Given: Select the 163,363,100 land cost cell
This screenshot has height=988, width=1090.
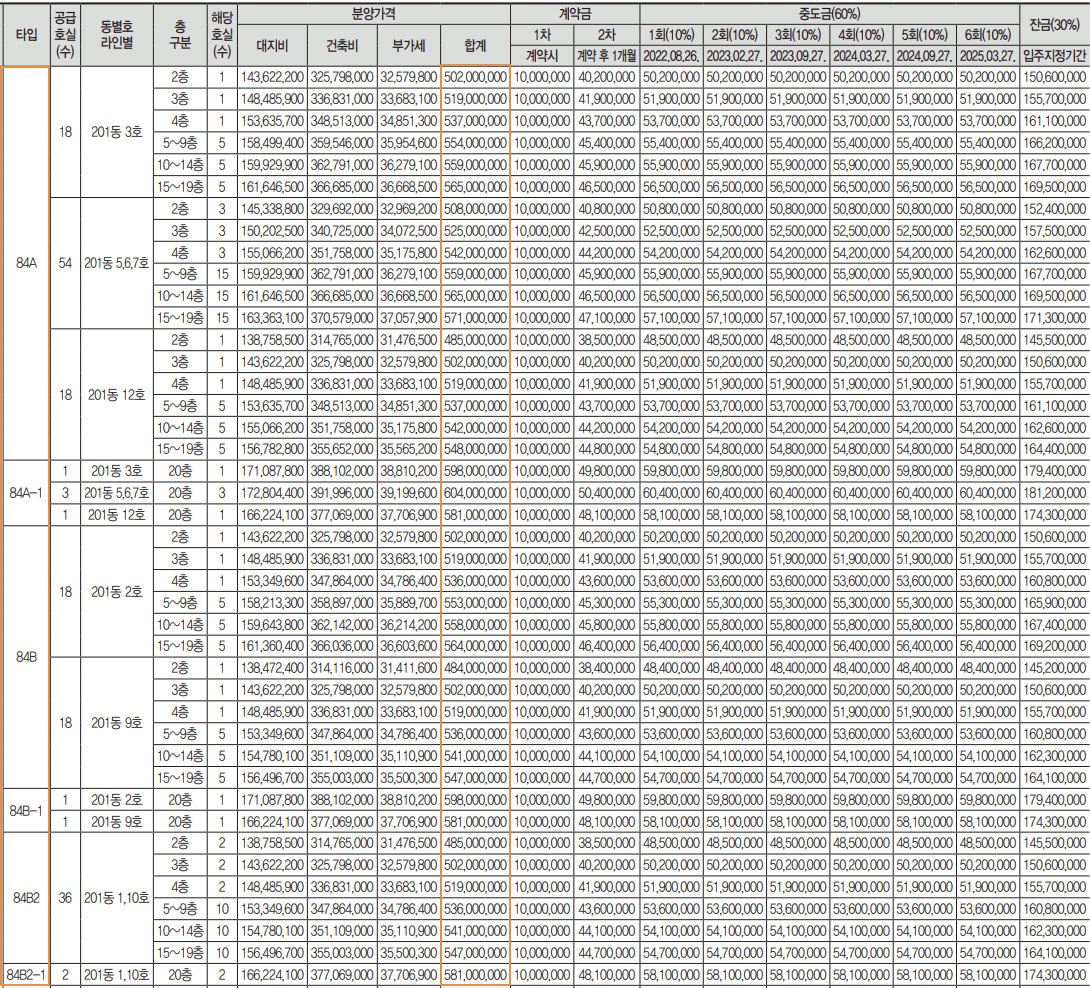Looking at the screenshot, I should [x=272, y=318].
